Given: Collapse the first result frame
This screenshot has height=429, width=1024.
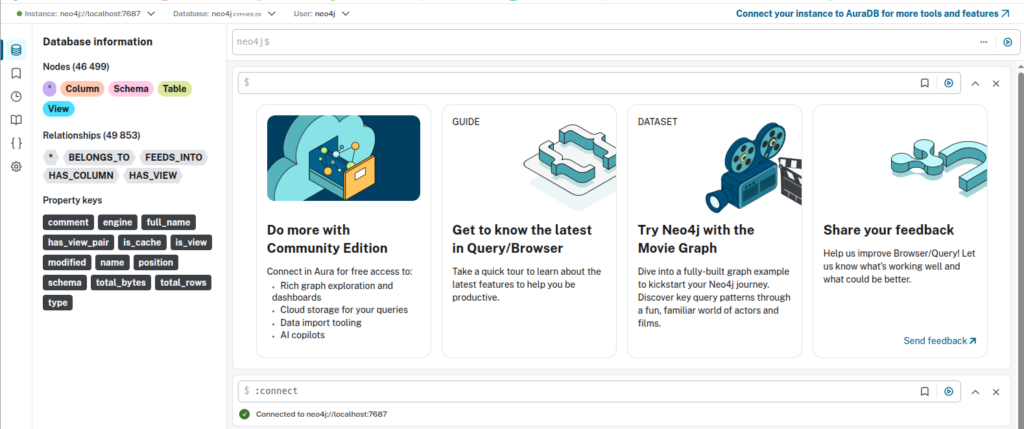Looking at the screenshot, I should click(x=975, y=83).
